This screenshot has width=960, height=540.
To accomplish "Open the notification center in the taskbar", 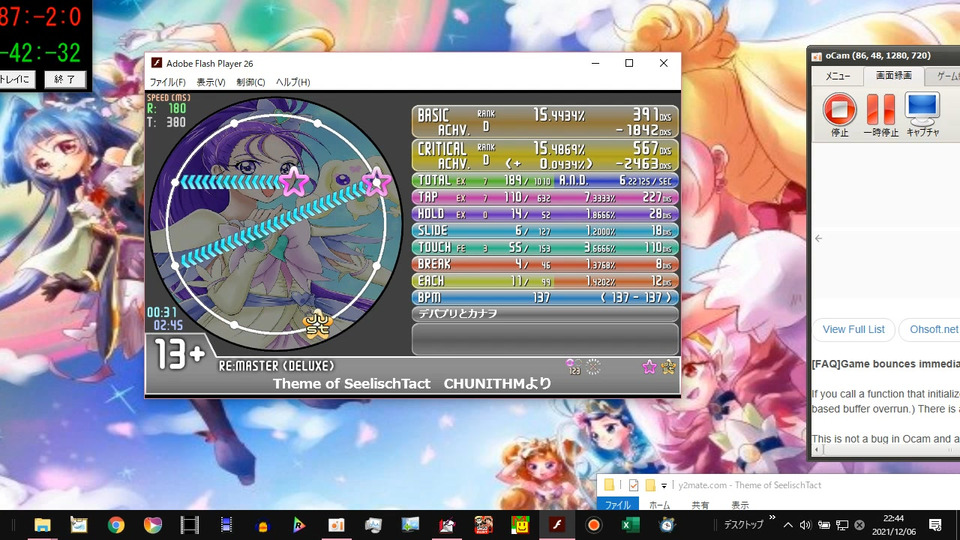I will pyautogui.click(x=935, y=525).
